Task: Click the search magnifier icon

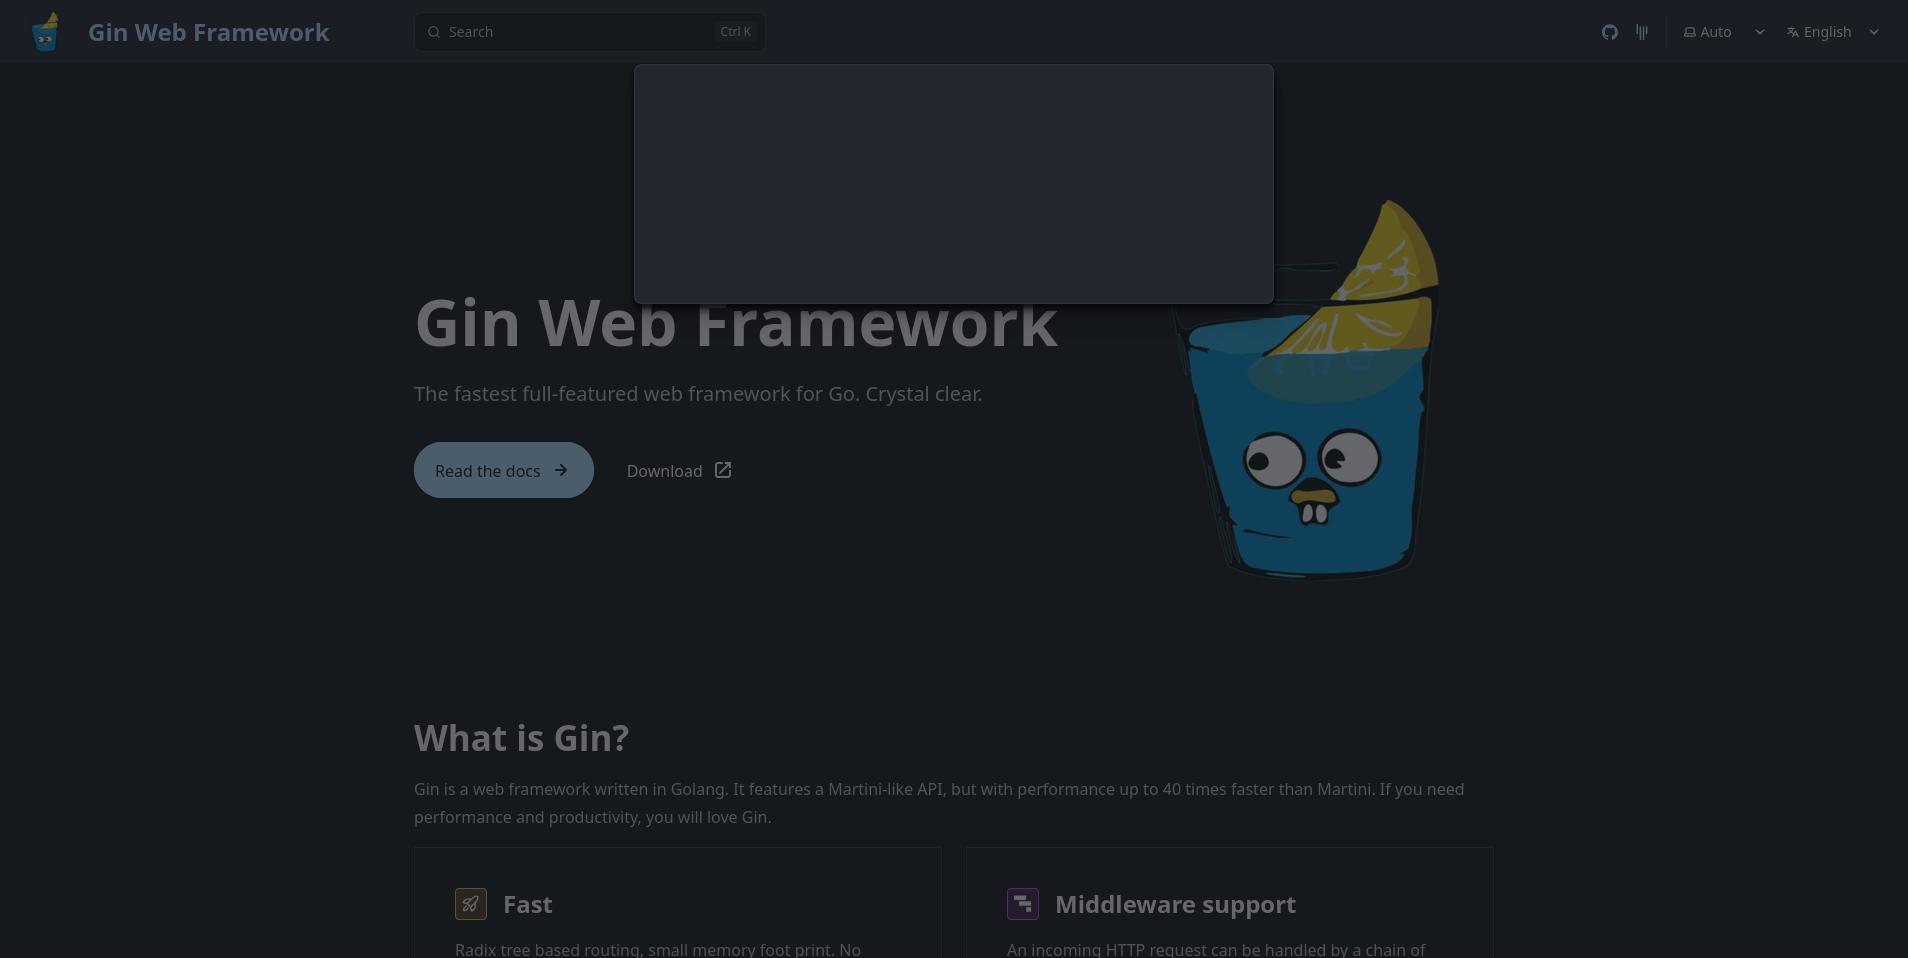Action: pos(434,32)
